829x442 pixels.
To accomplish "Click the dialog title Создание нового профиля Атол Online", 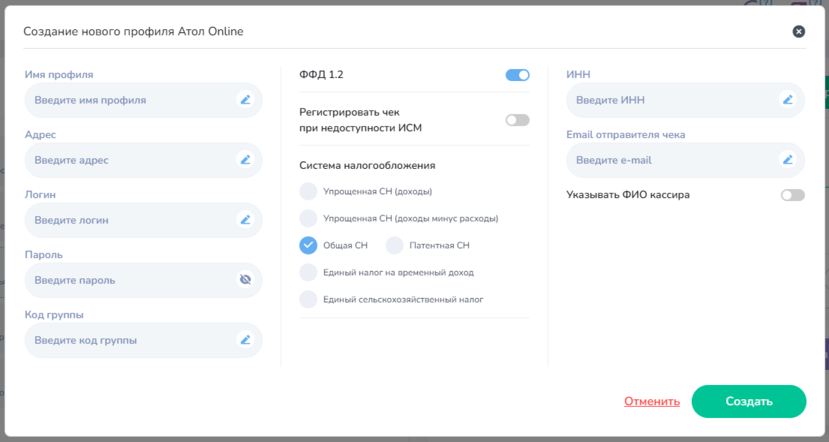I will tap(133, 31).
